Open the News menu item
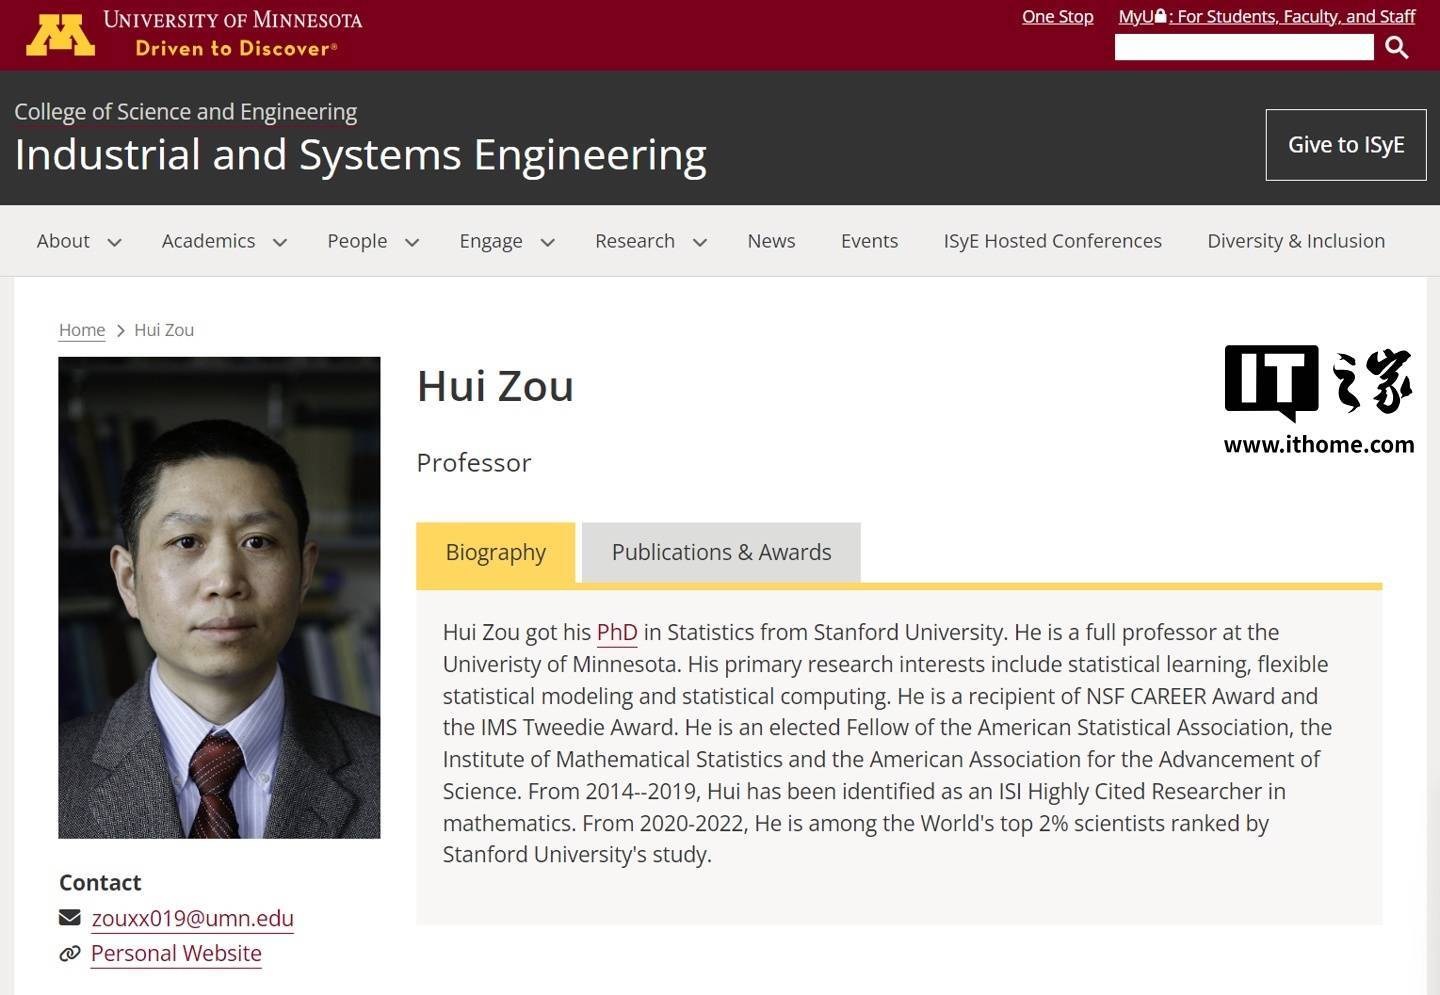 pos(771,241)
